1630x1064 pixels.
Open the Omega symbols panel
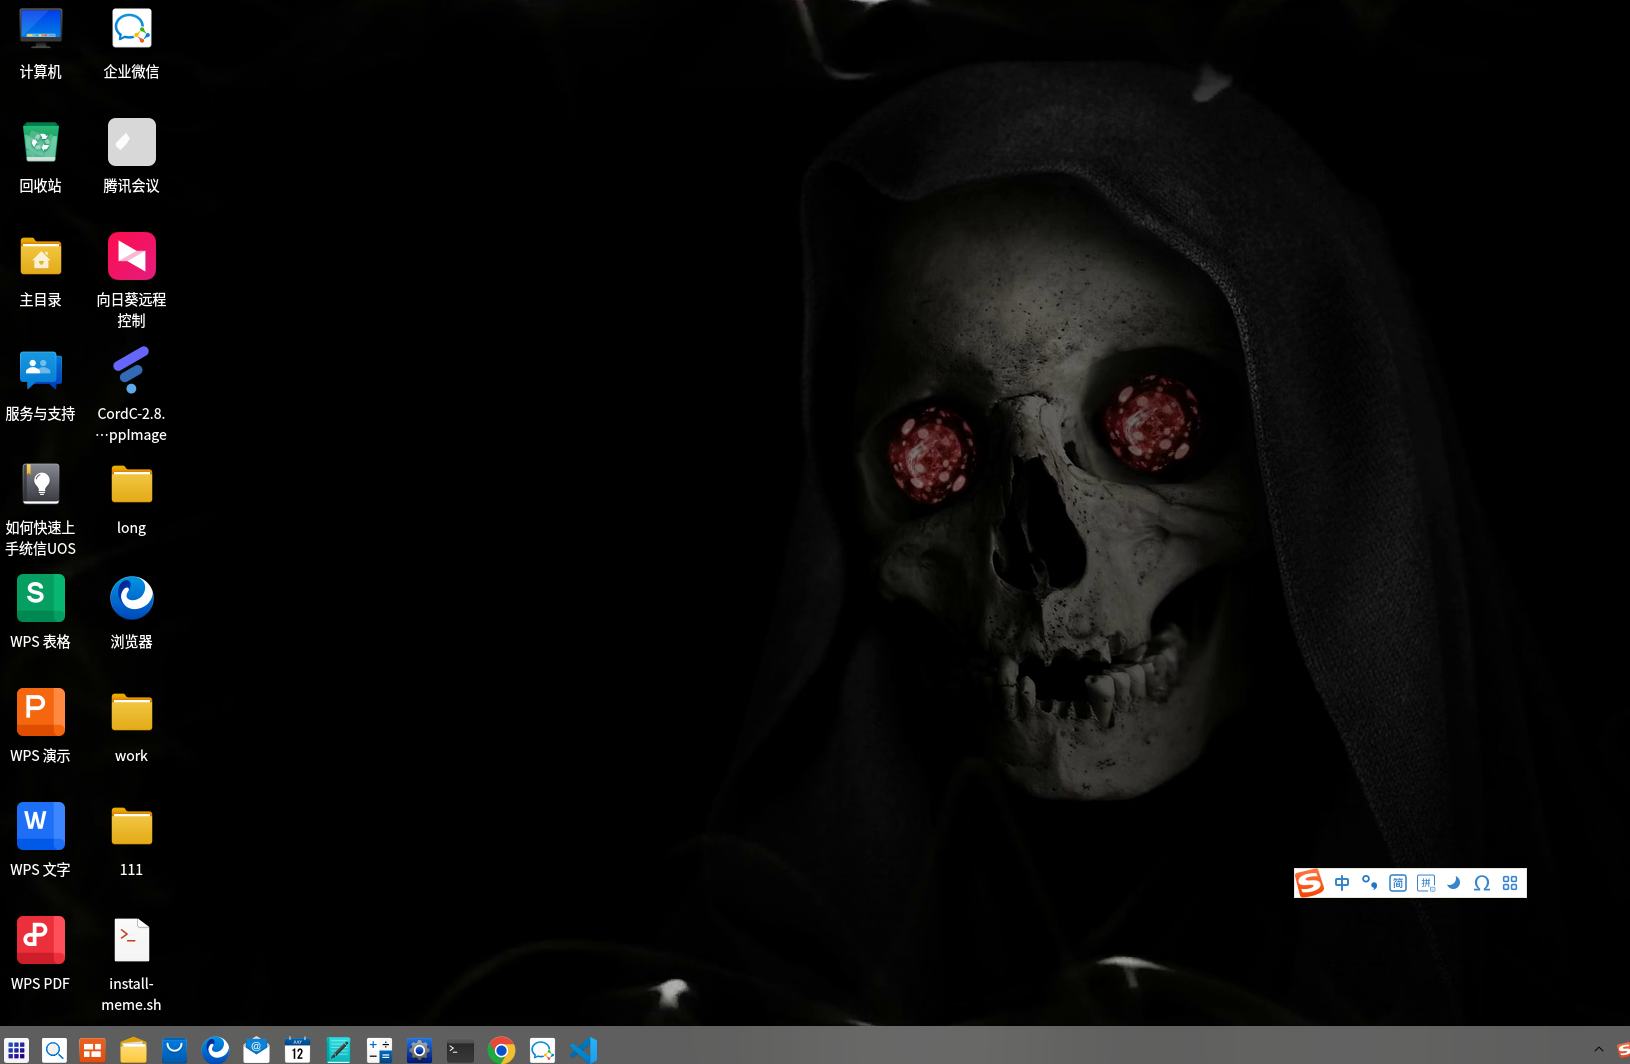[1482, 883]
